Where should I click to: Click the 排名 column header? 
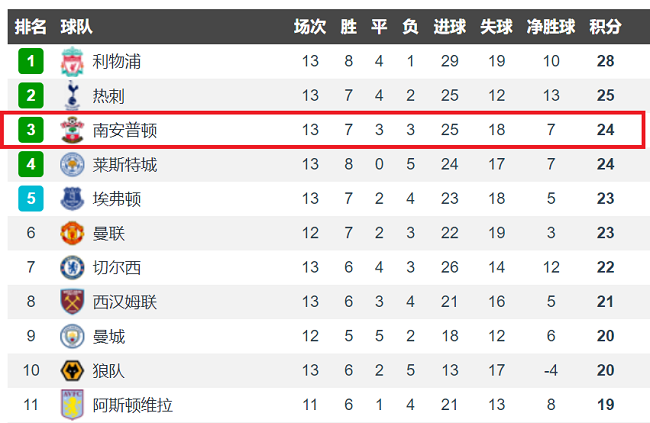(x=31, y=26)
